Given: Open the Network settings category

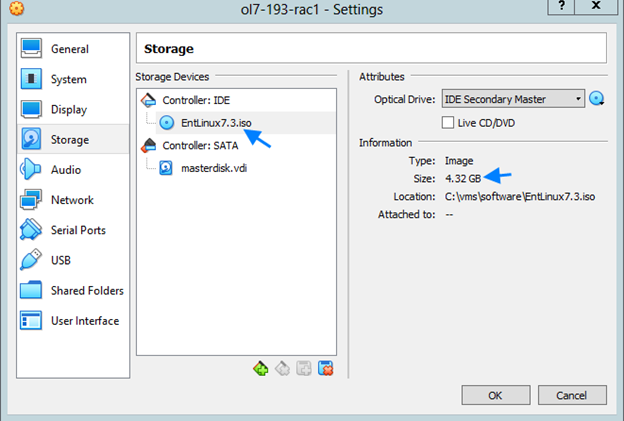Looking at the screenshot, I should pyautogui.click(x=73, y=200).
